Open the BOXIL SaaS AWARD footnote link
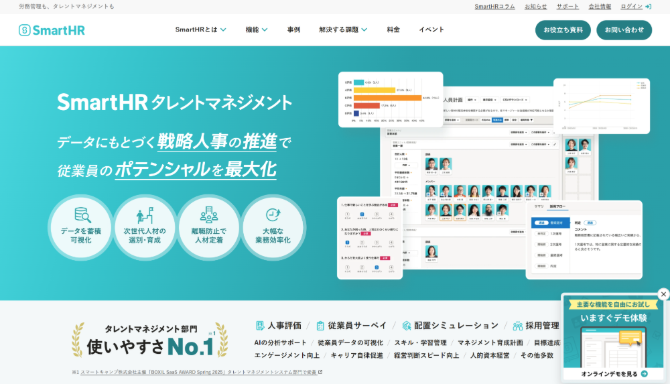The width and height of the screenshot is (670, 384). tap(198, 372)
